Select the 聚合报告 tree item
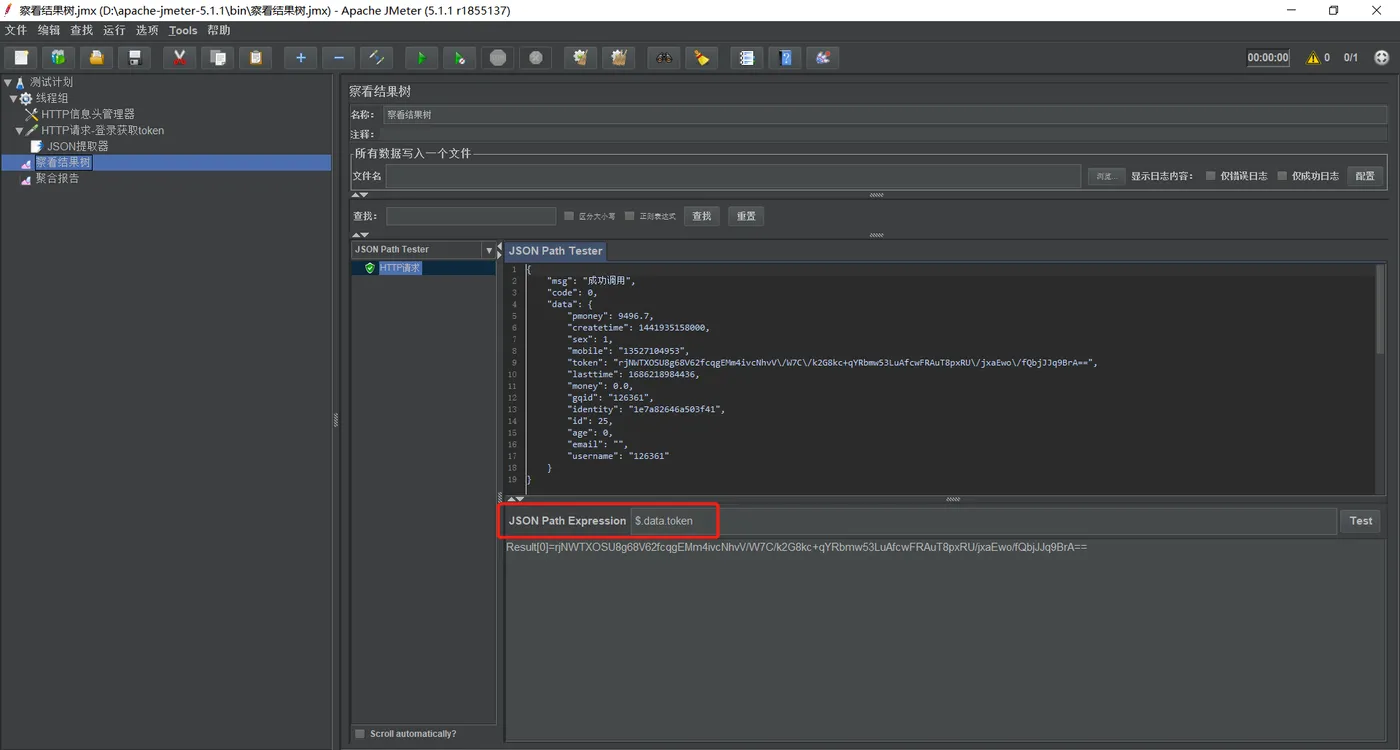Image resolution: width=1400 pixels, height=750 pixels. tap(57, 179)
